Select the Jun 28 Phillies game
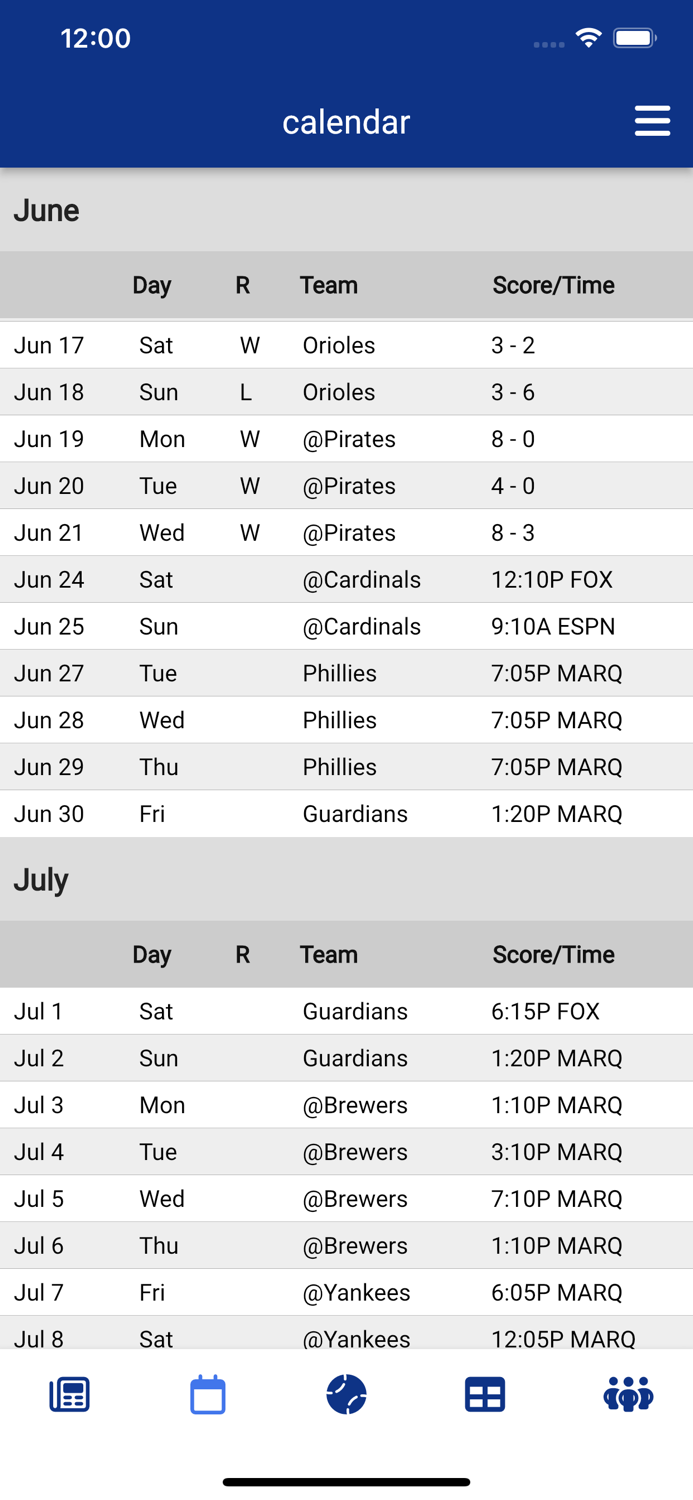Screen dimensions: 693x1500 (x=346, y=720)
